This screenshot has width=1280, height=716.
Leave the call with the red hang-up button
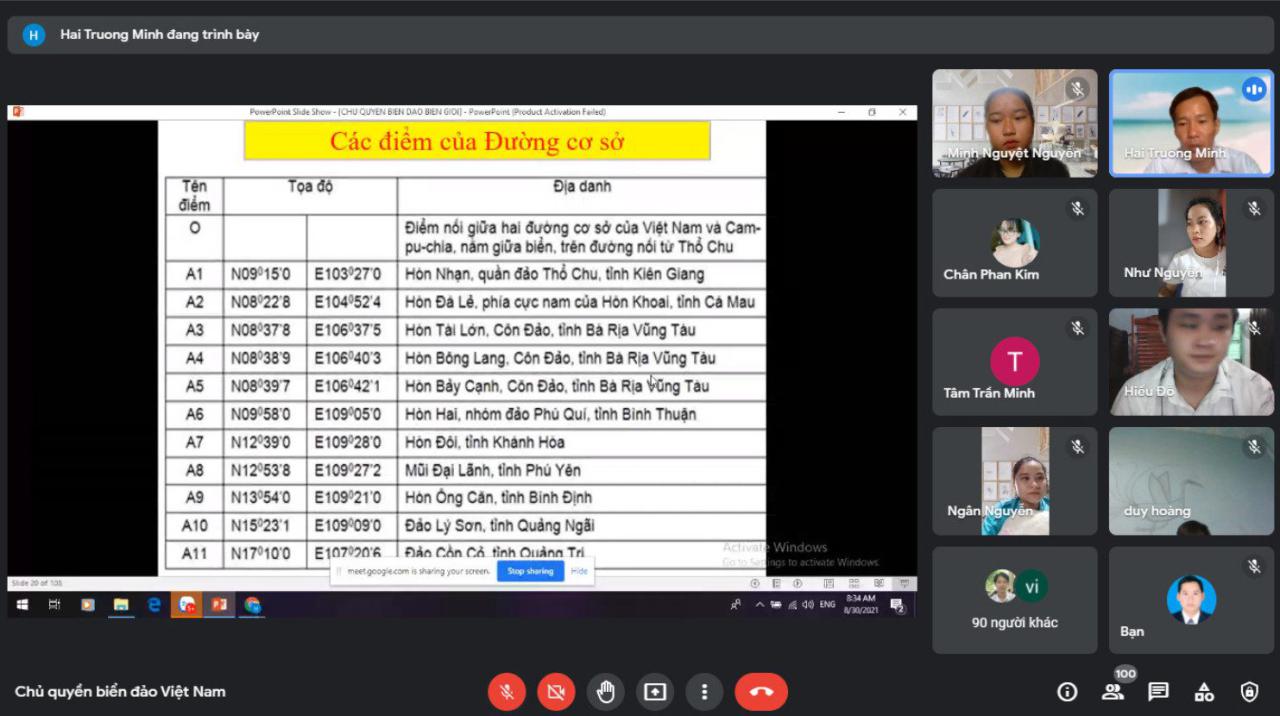(761, 692)
